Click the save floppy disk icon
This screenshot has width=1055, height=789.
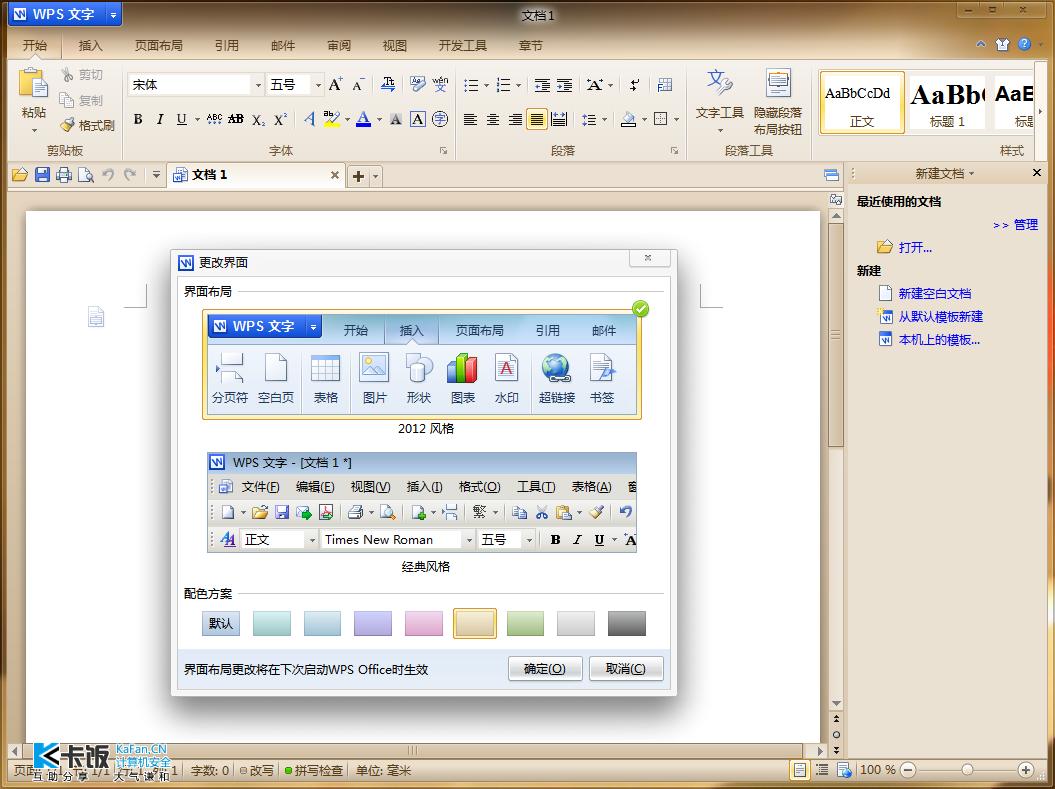[42, 175]
